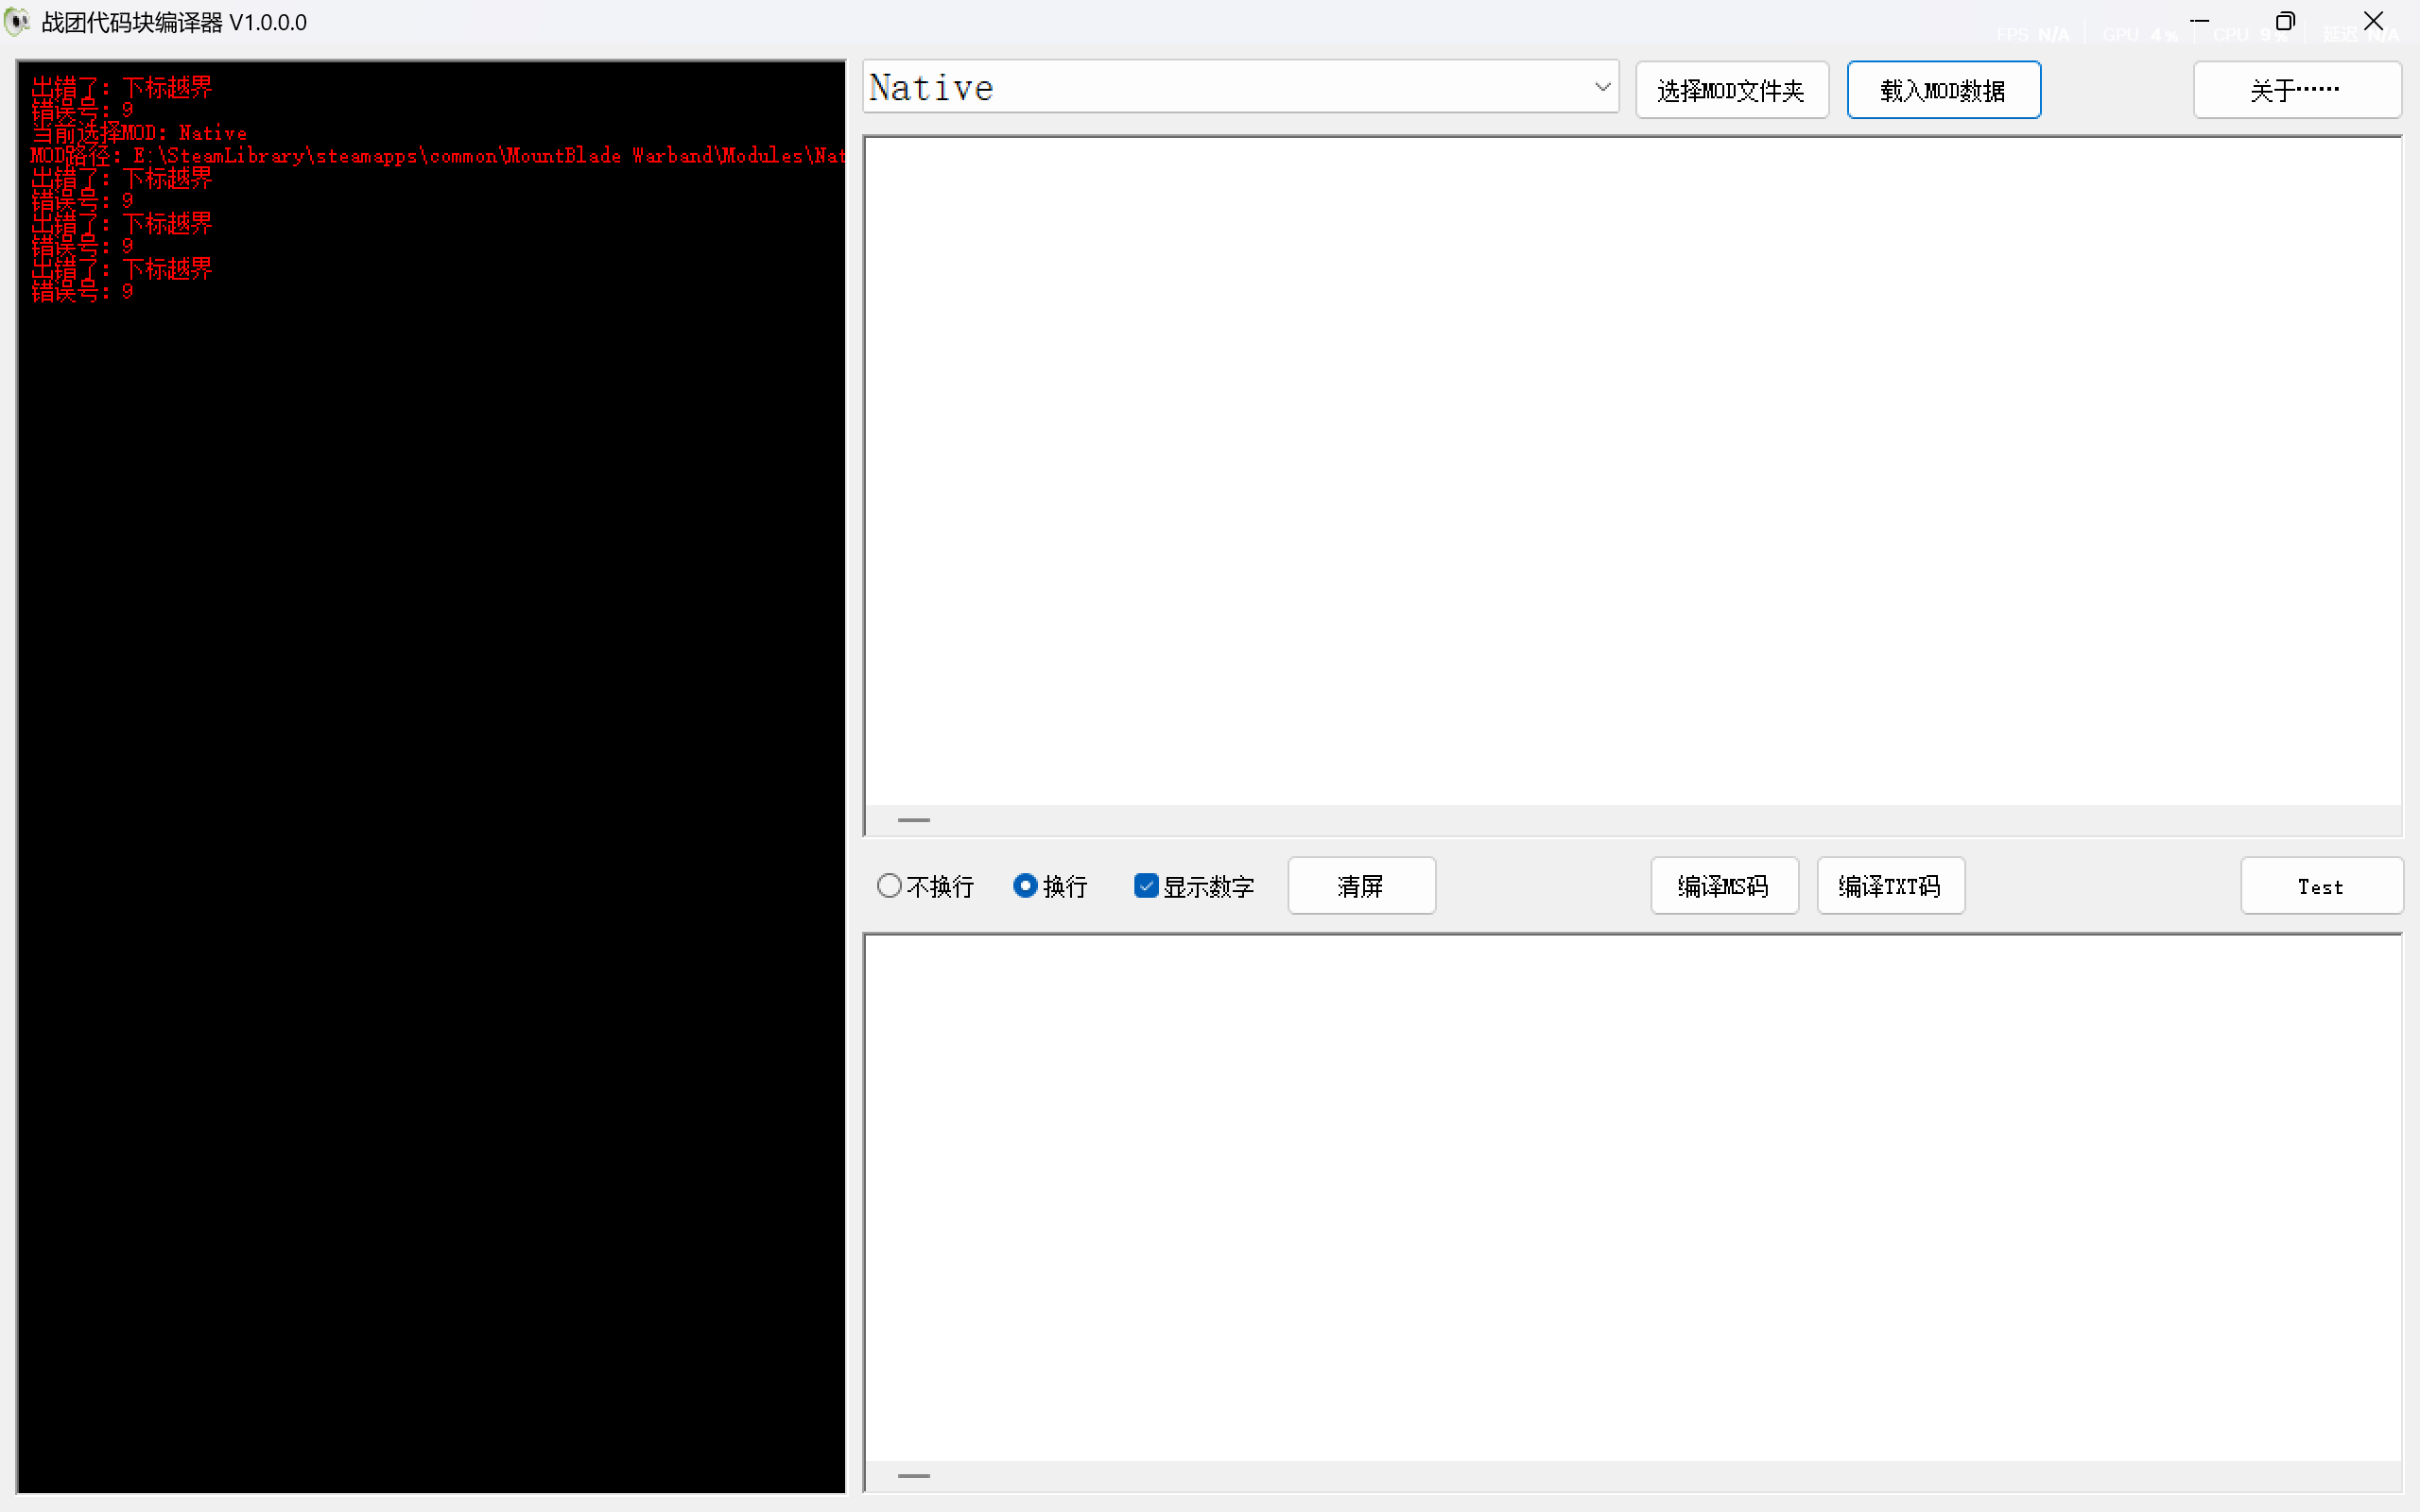The width and height of the screenshot is (2420, 1512).
Task: Click the lower editor horizontal scrollbar thumb
Action: pos(913,1476)
